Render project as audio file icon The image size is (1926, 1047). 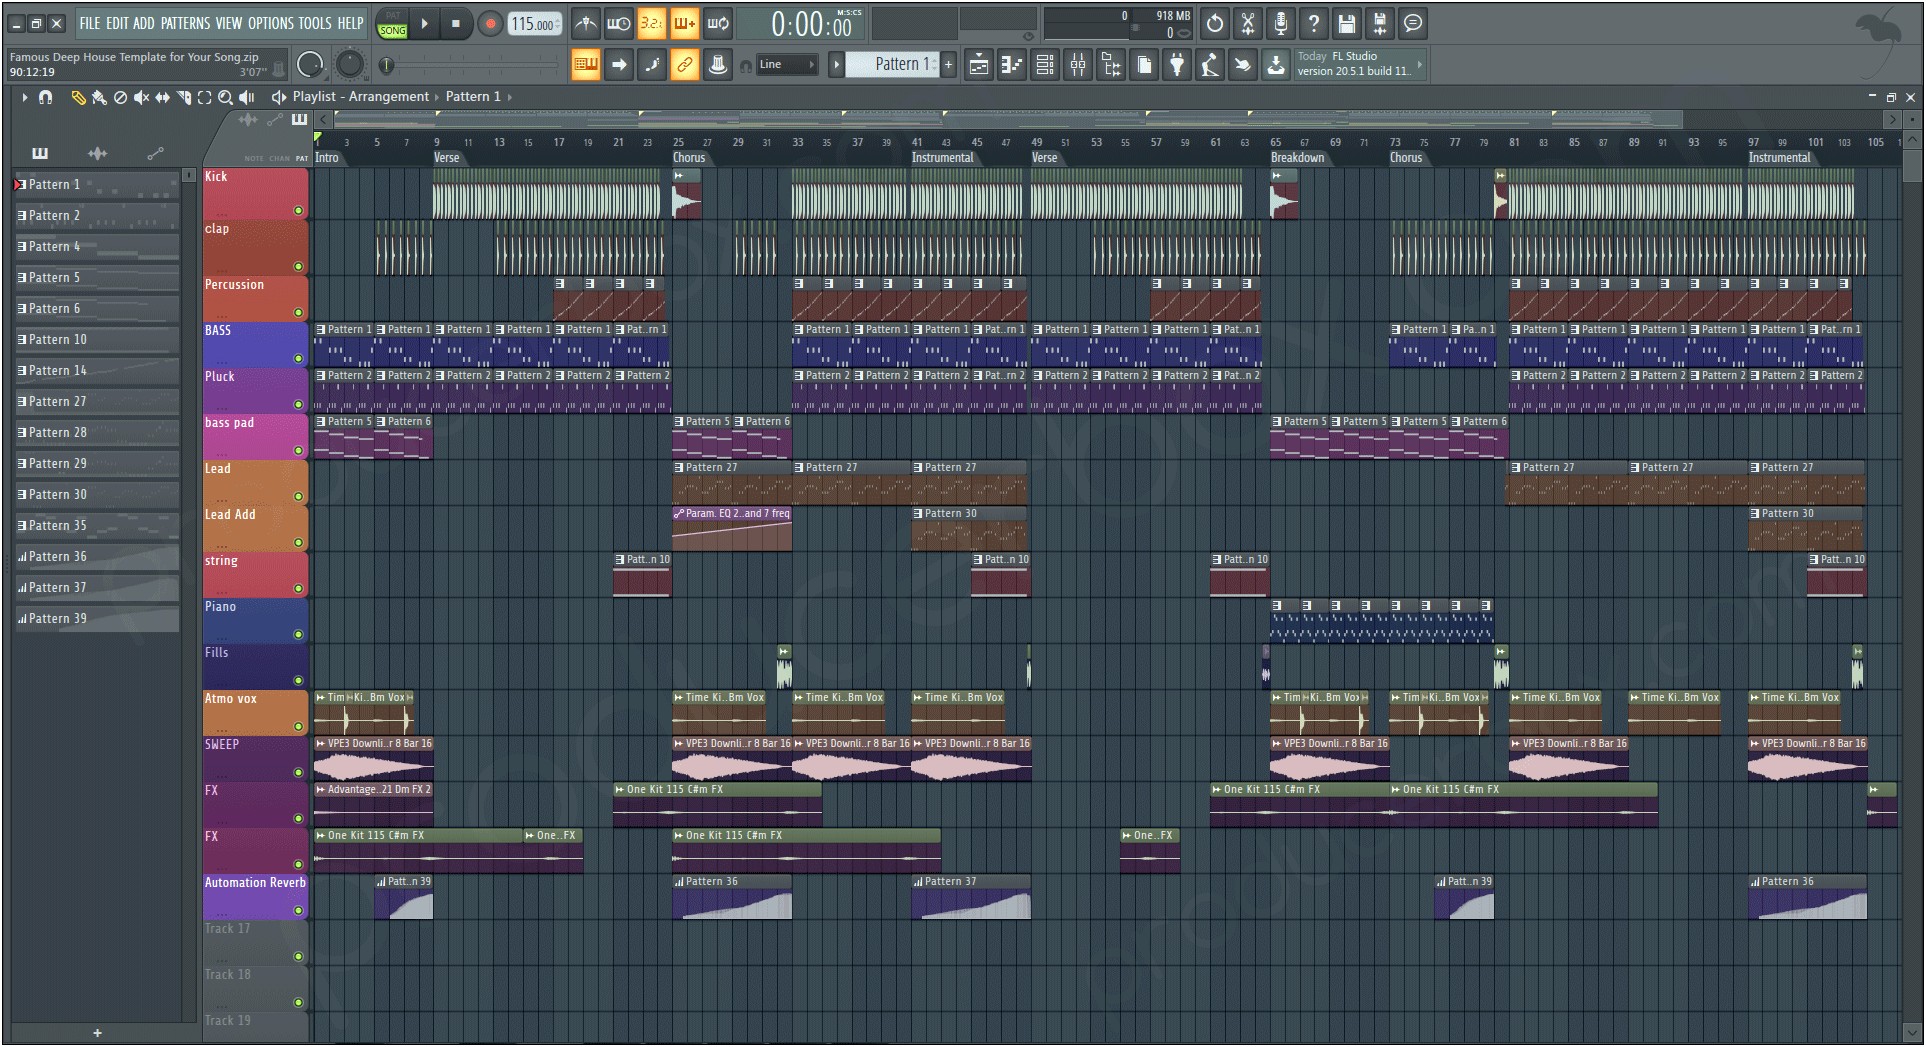1379,23
